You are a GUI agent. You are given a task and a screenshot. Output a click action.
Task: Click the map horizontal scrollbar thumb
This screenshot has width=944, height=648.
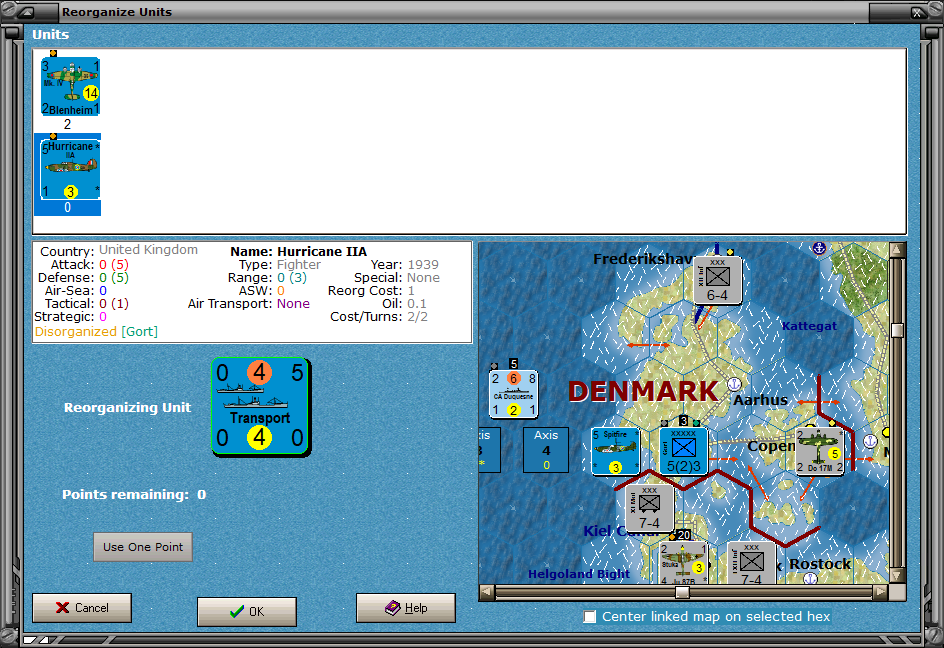682,592
